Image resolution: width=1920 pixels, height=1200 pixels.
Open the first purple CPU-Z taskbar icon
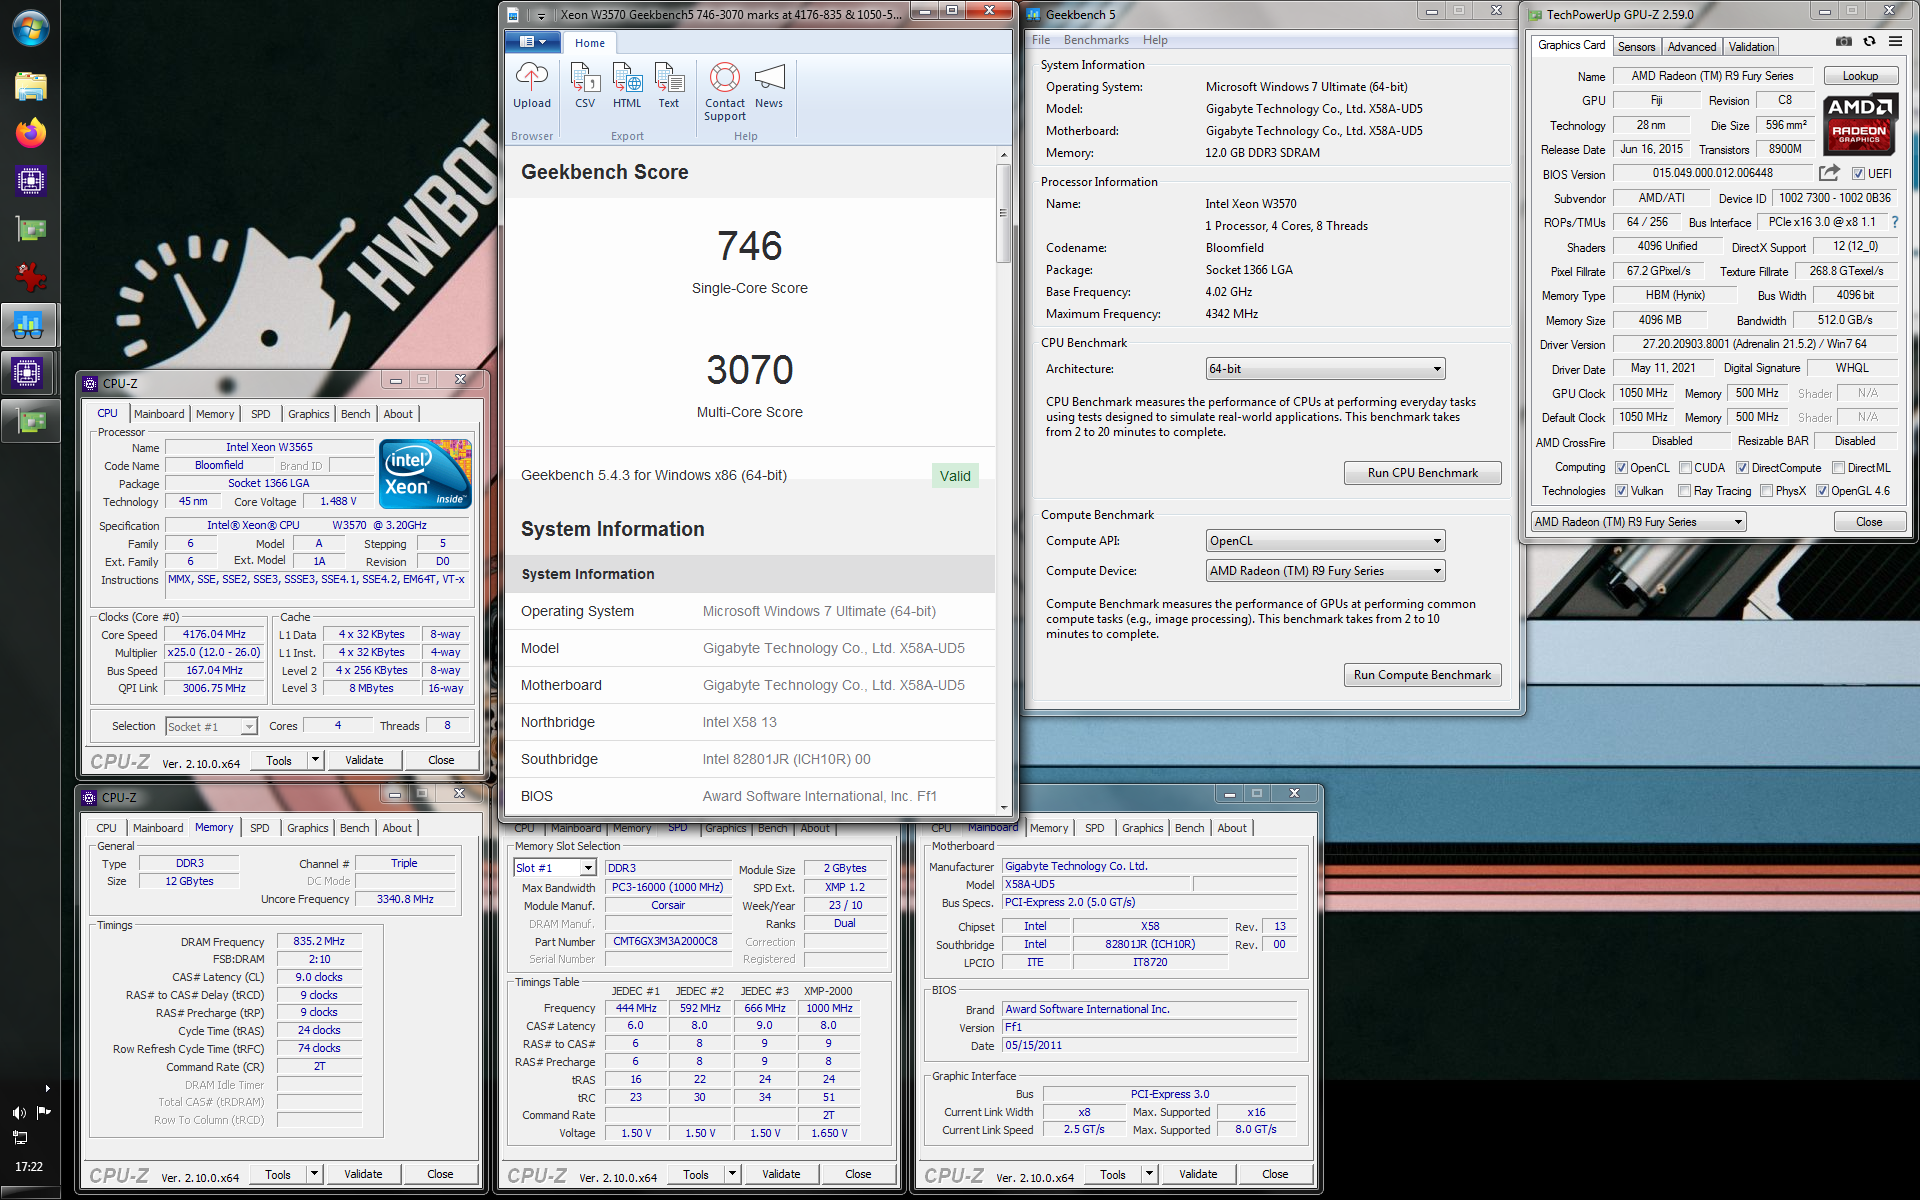coord(31,181)
